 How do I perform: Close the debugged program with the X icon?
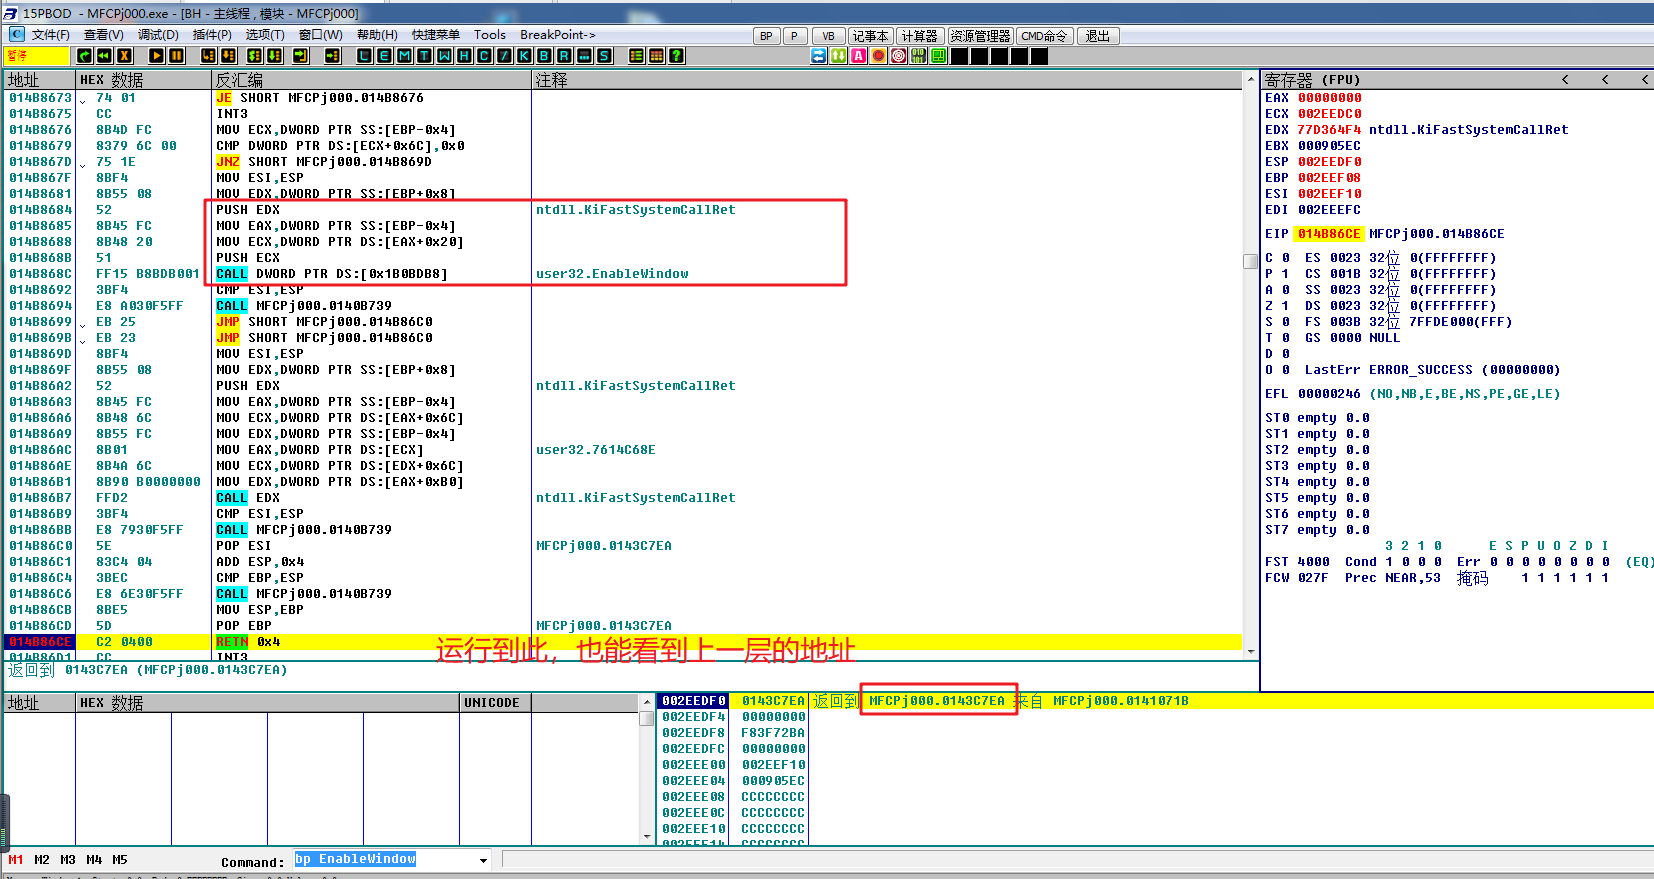pyautogui.click(x=125, y=56)
